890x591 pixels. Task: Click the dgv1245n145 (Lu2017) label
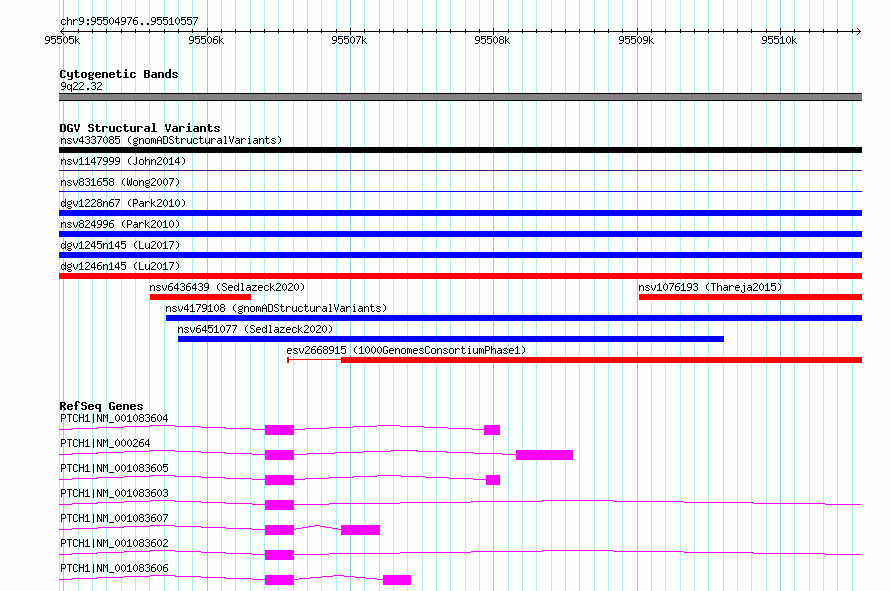(120, 245)
